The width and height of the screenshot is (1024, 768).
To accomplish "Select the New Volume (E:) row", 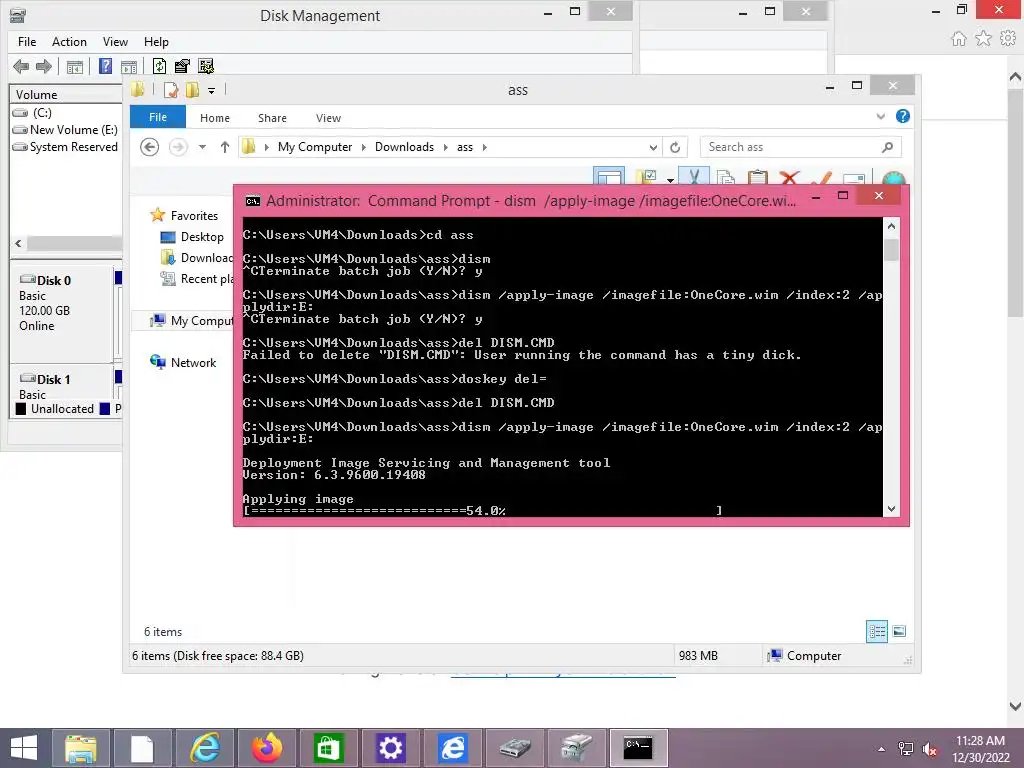I will (x=65, y=129).
